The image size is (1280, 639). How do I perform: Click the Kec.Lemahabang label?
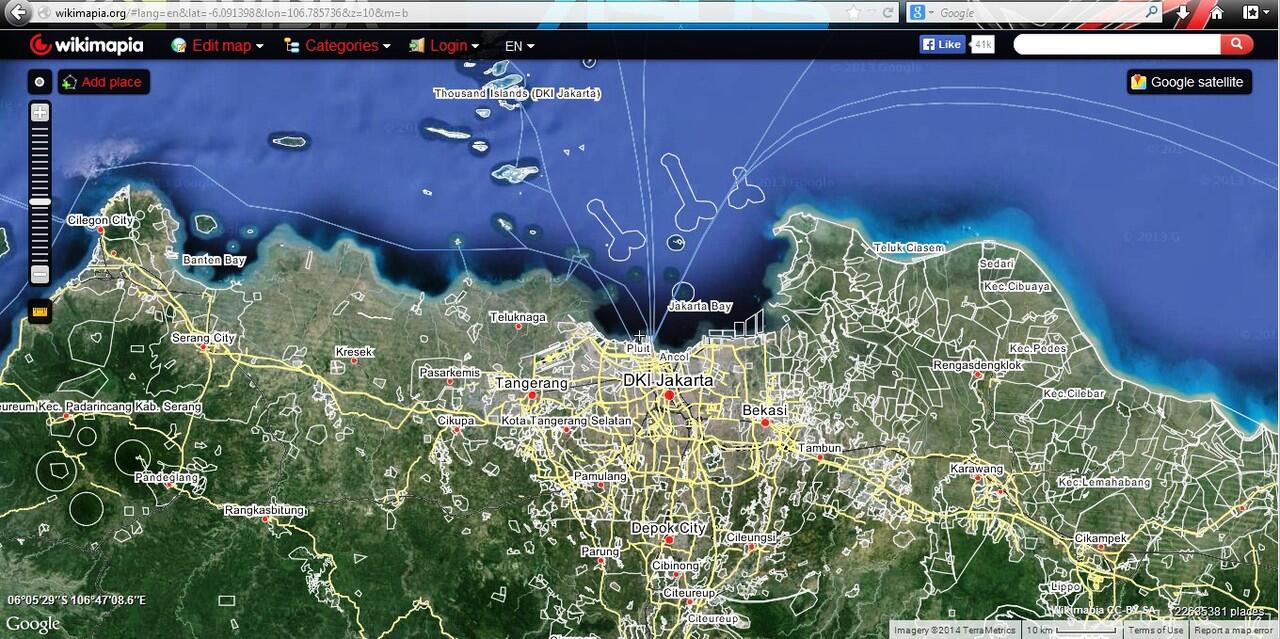(x=1104, y=483)
